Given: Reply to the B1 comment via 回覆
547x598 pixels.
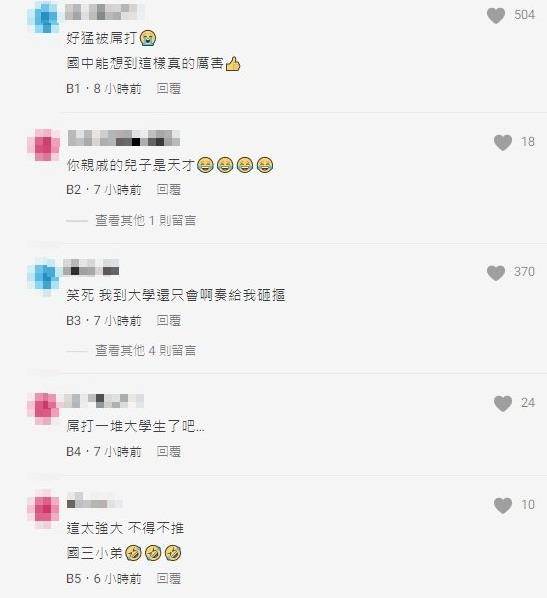Looking at the screenshot, I should [169, 88].
